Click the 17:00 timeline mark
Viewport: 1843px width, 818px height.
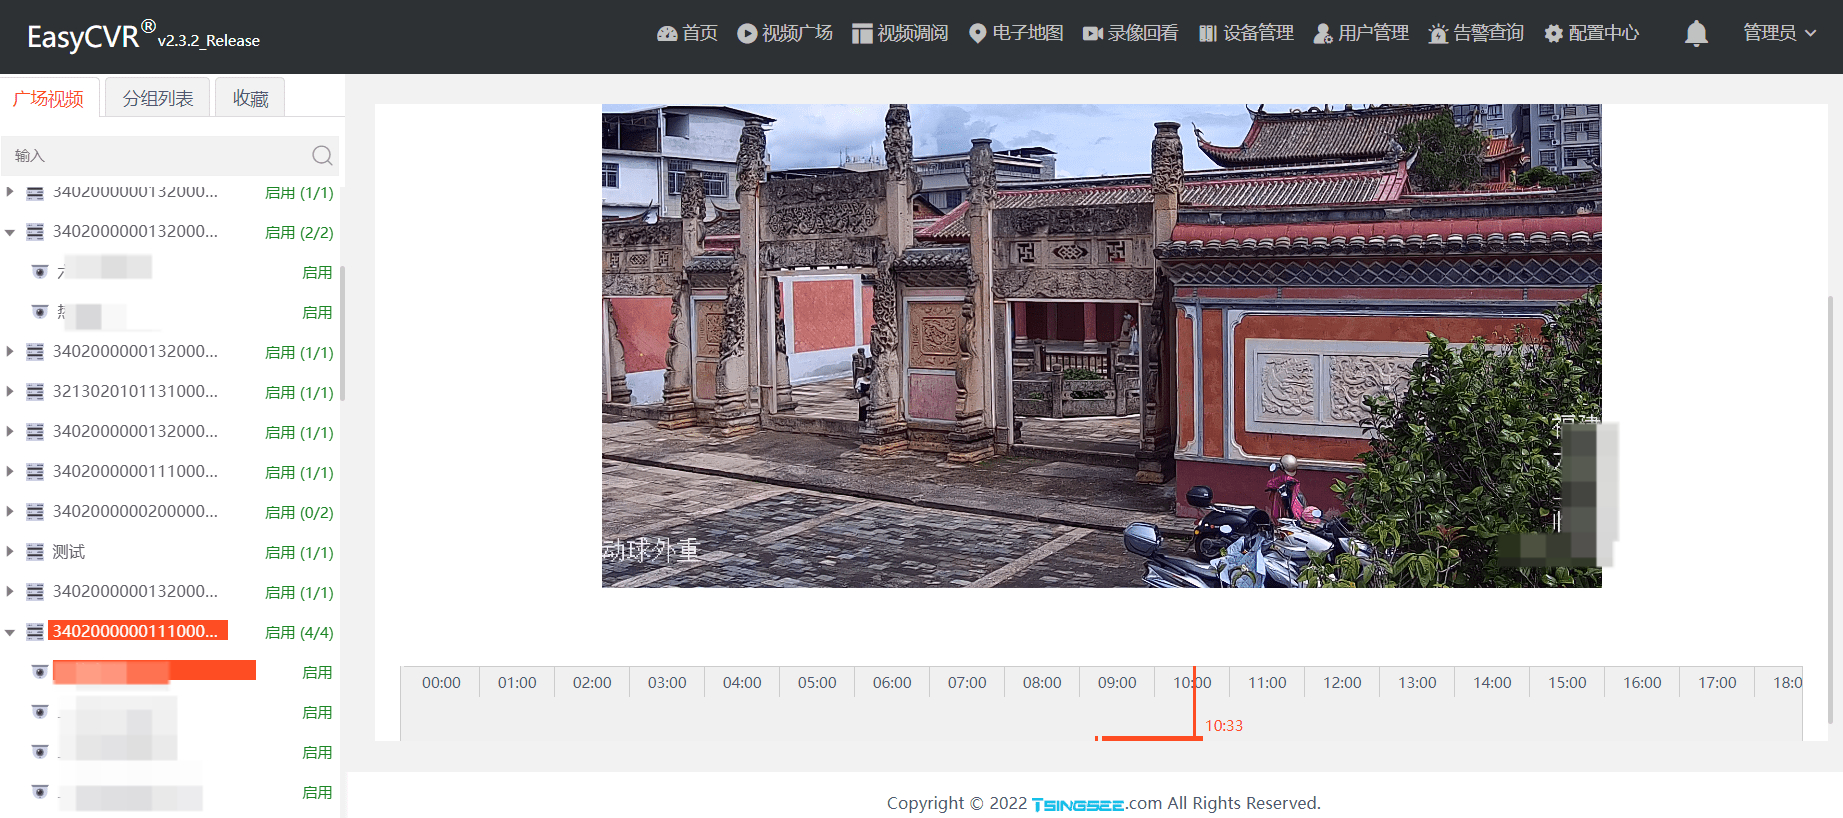1717,683
